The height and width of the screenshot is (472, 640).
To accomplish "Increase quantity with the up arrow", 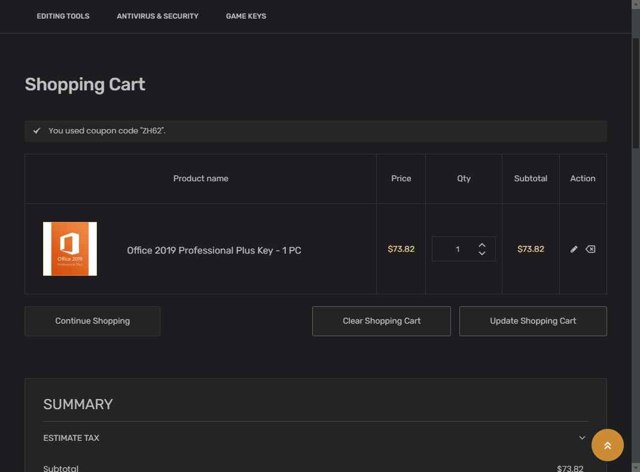I will click(482, 245).
